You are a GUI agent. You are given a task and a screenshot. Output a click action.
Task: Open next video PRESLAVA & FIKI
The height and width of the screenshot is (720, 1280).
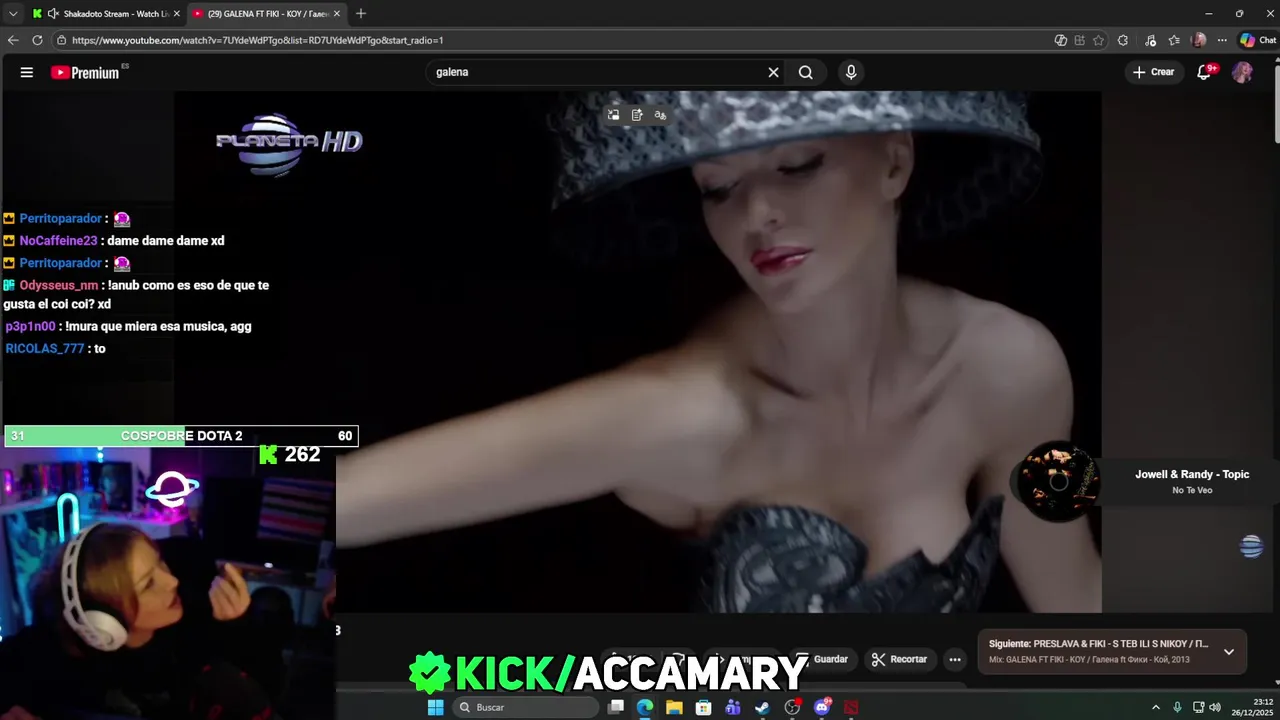click(1098, 644)
